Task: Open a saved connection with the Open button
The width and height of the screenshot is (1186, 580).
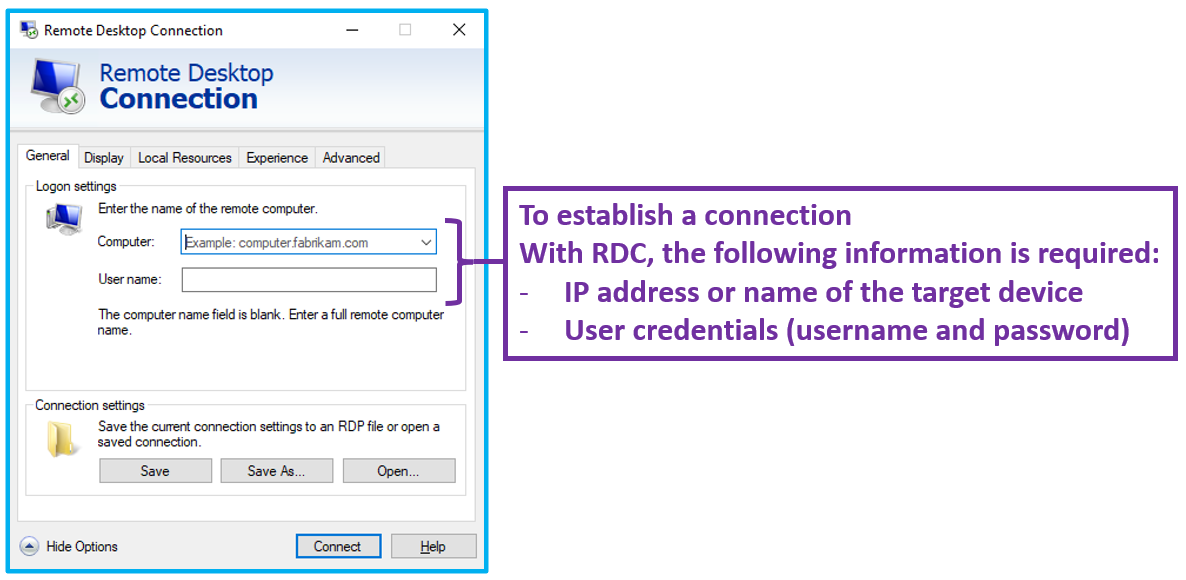Action: (x=399, y=470)
